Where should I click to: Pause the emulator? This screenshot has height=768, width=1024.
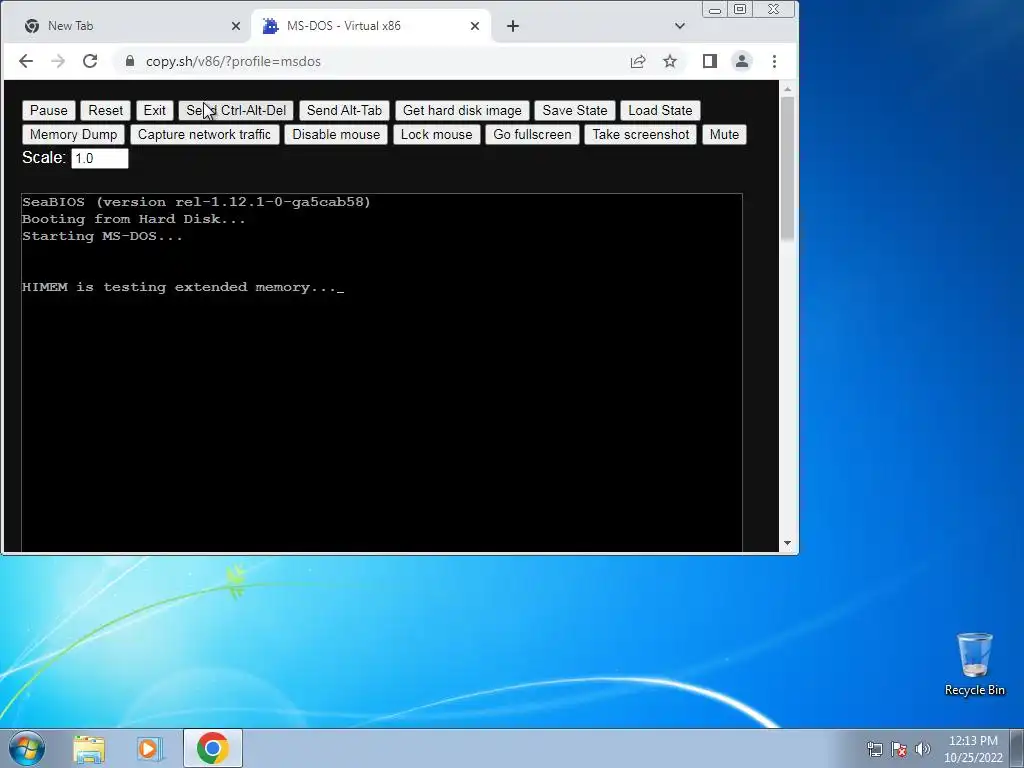click(49, 110)
